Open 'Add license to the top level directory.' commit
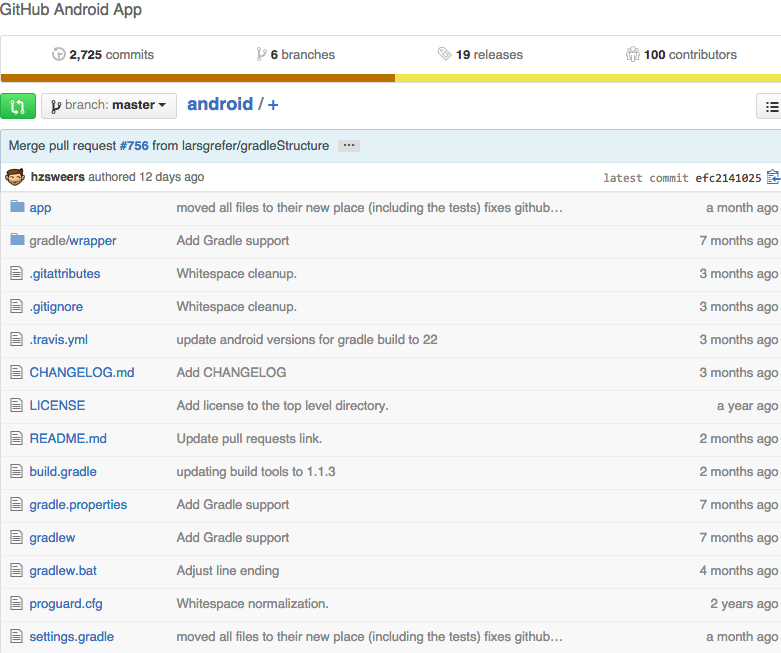 282,405
